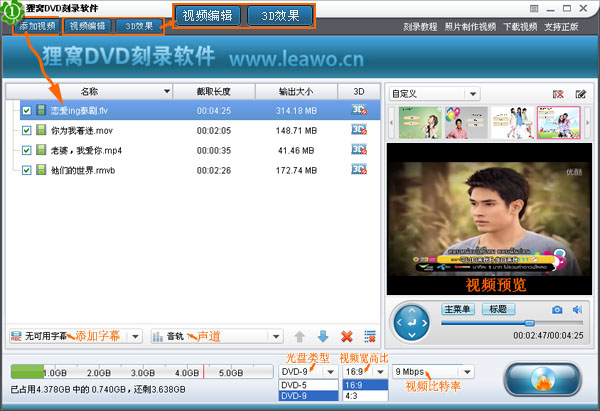Open the 自定义 menu template dropdown
This screenshot has height=411, width=600.
(x=435, y=94)
